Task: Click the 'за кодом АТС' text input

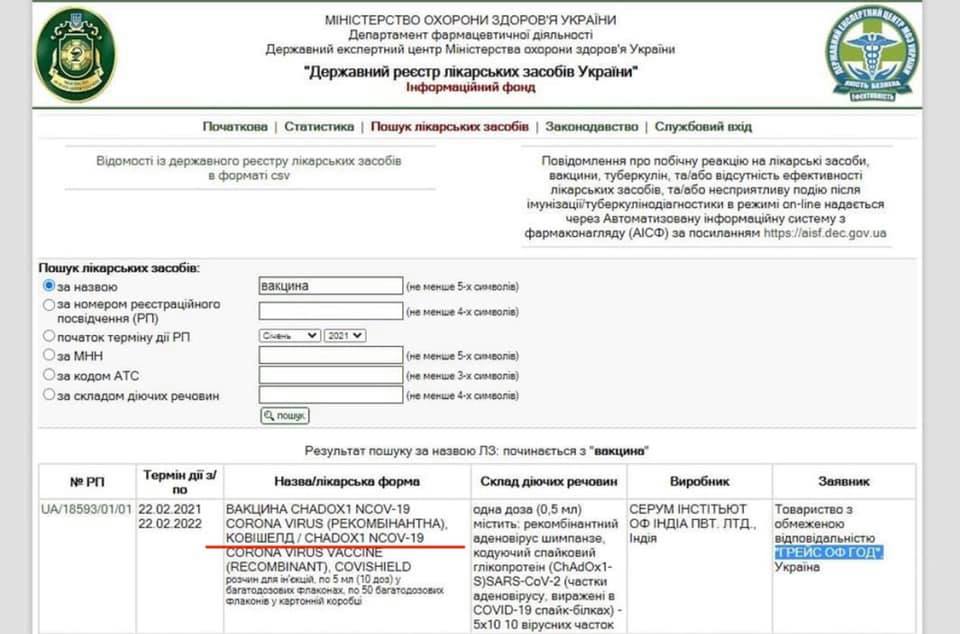Action: coord(330,375)
